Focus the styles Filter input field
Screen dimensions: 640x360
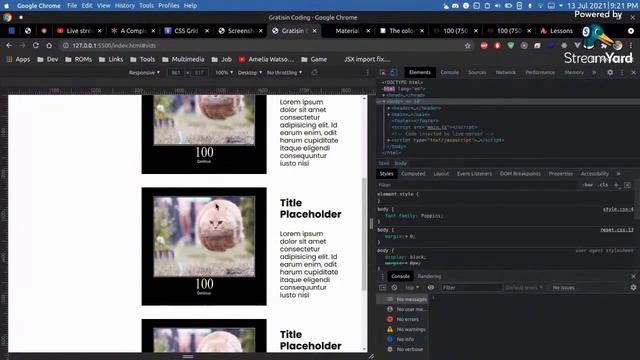[478, 185]
